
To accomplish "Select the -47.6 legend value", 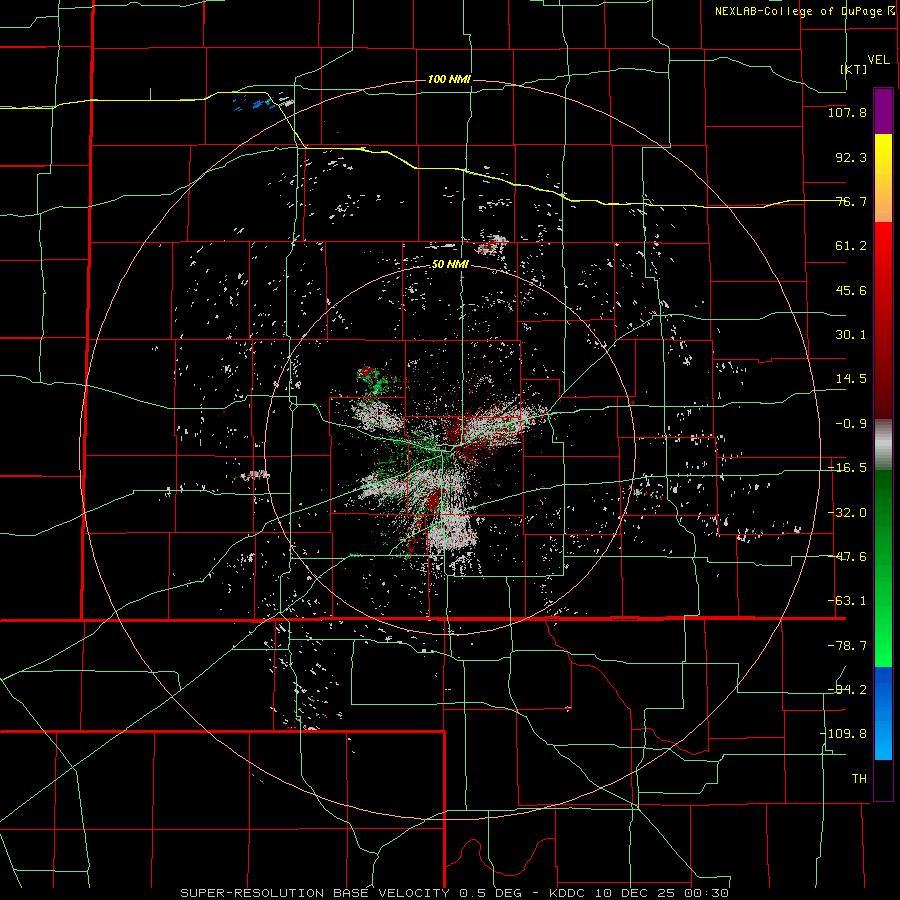I will pos(847,557).
